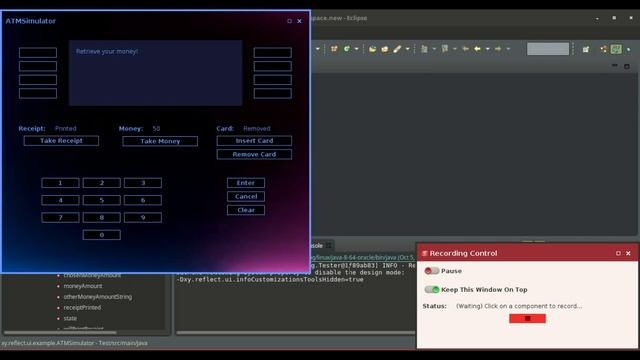Click the Next Annotation icon in Eclipse toolbar
The image size is (640, 360).
(x=424, y=49)
